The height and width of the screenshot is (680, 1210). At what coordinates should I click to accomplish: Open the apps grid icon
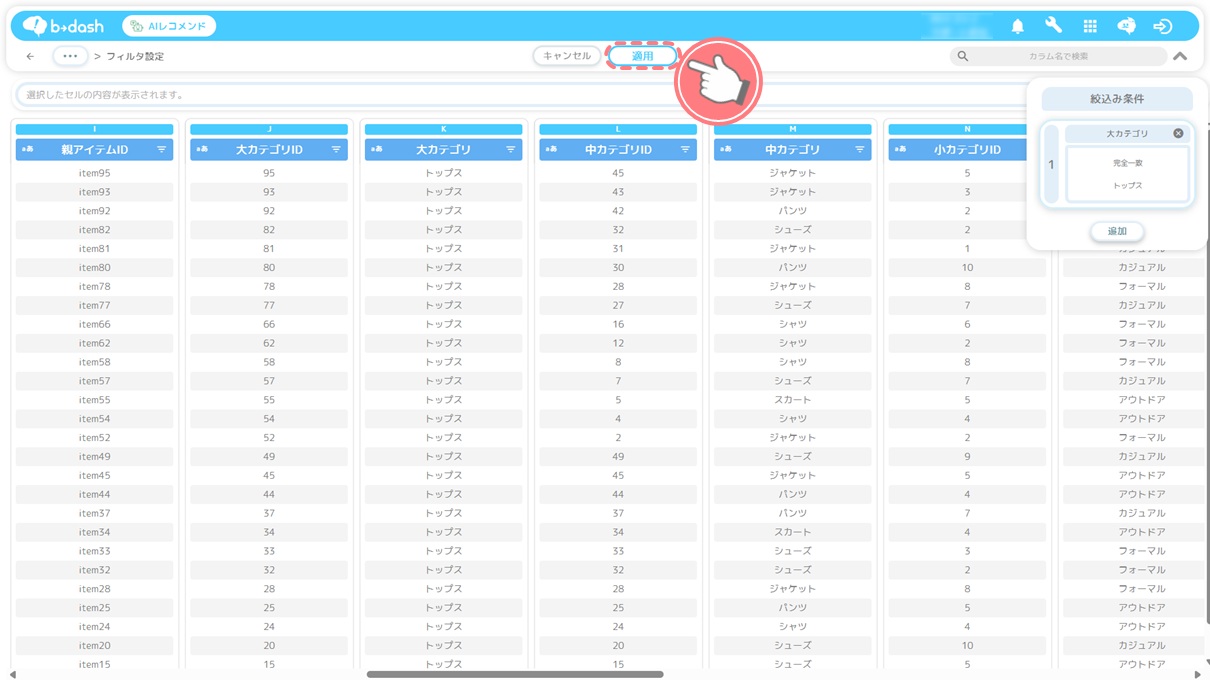point(1090,26)
